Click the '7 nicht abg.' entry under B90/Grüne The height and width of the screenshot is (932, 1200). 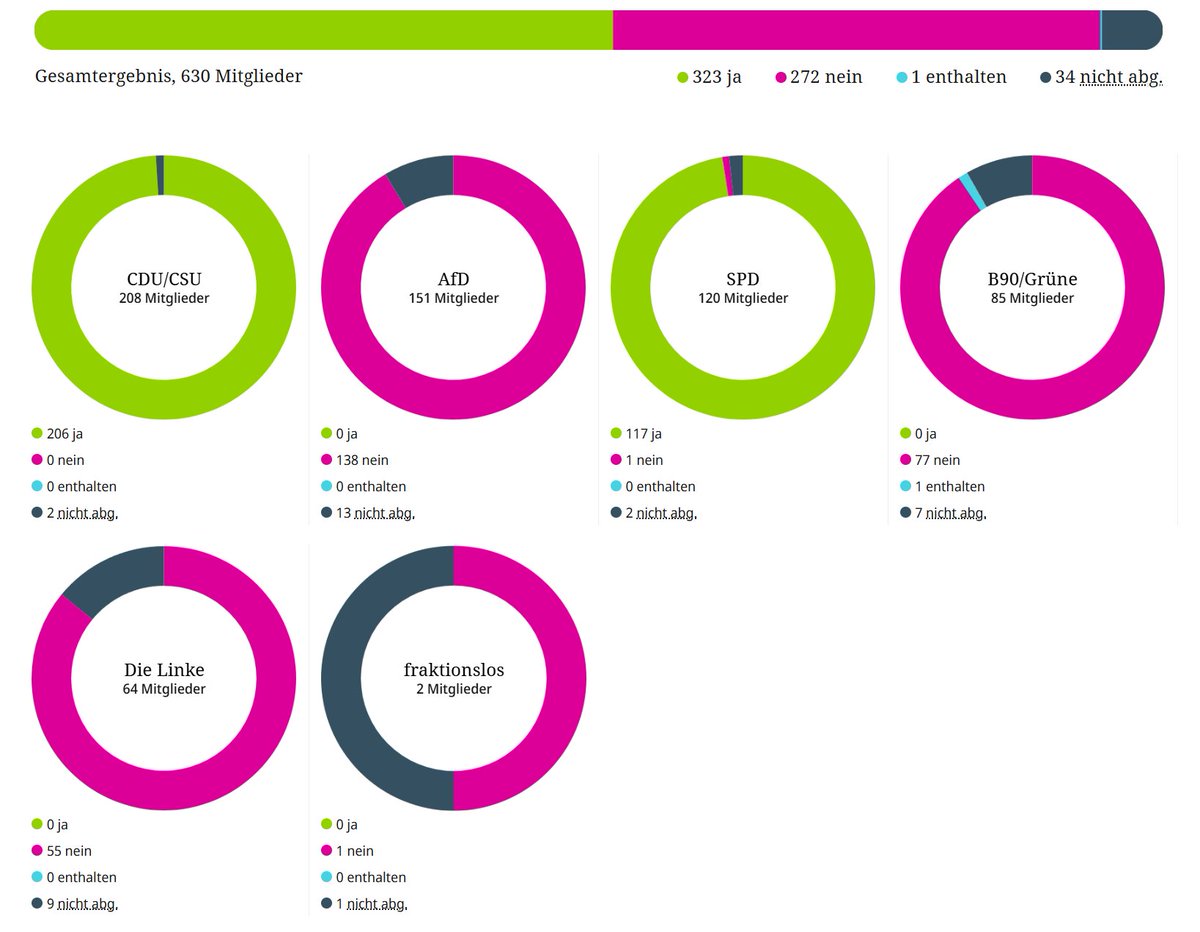point(950,513)
